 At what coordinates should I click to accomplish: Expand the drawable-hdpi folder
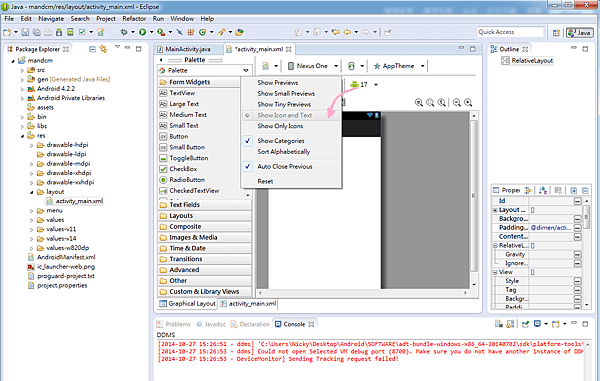click(x=32, y=145)
